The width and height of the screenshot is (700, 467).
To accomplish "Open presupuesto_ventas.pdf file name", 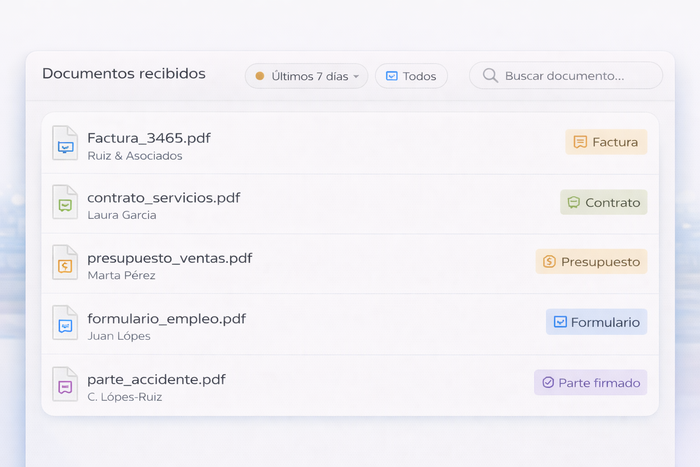I will [170, 259].
